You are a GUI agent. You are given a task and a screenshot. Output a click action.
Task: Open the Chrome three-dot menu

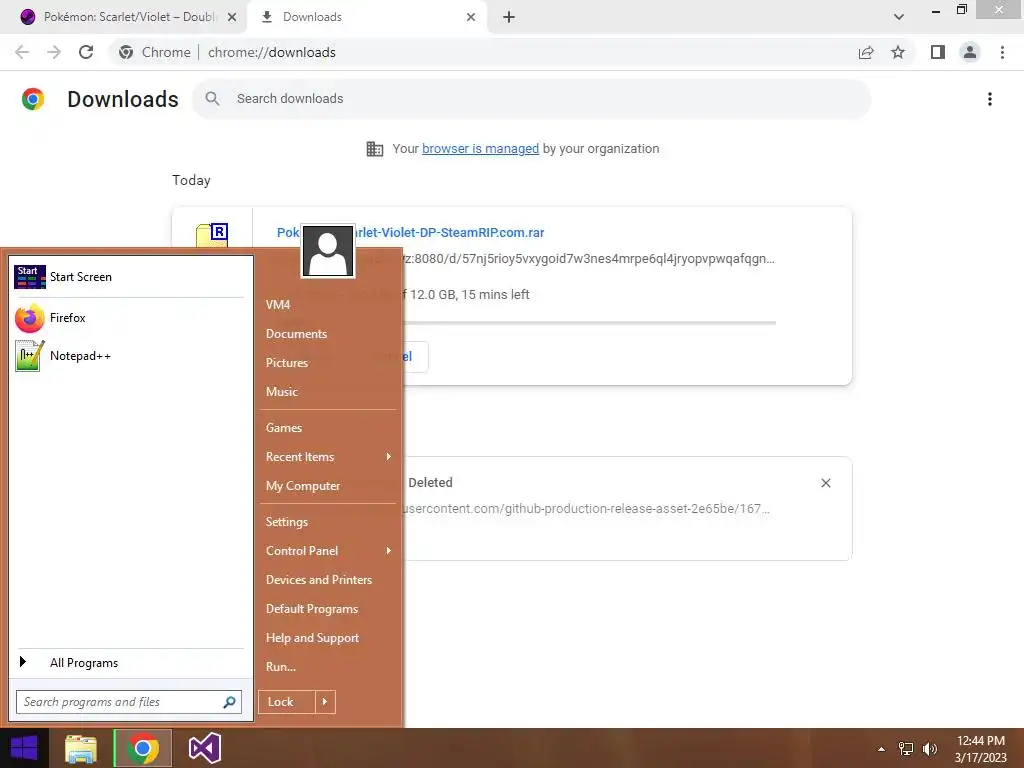point(1002,52)
